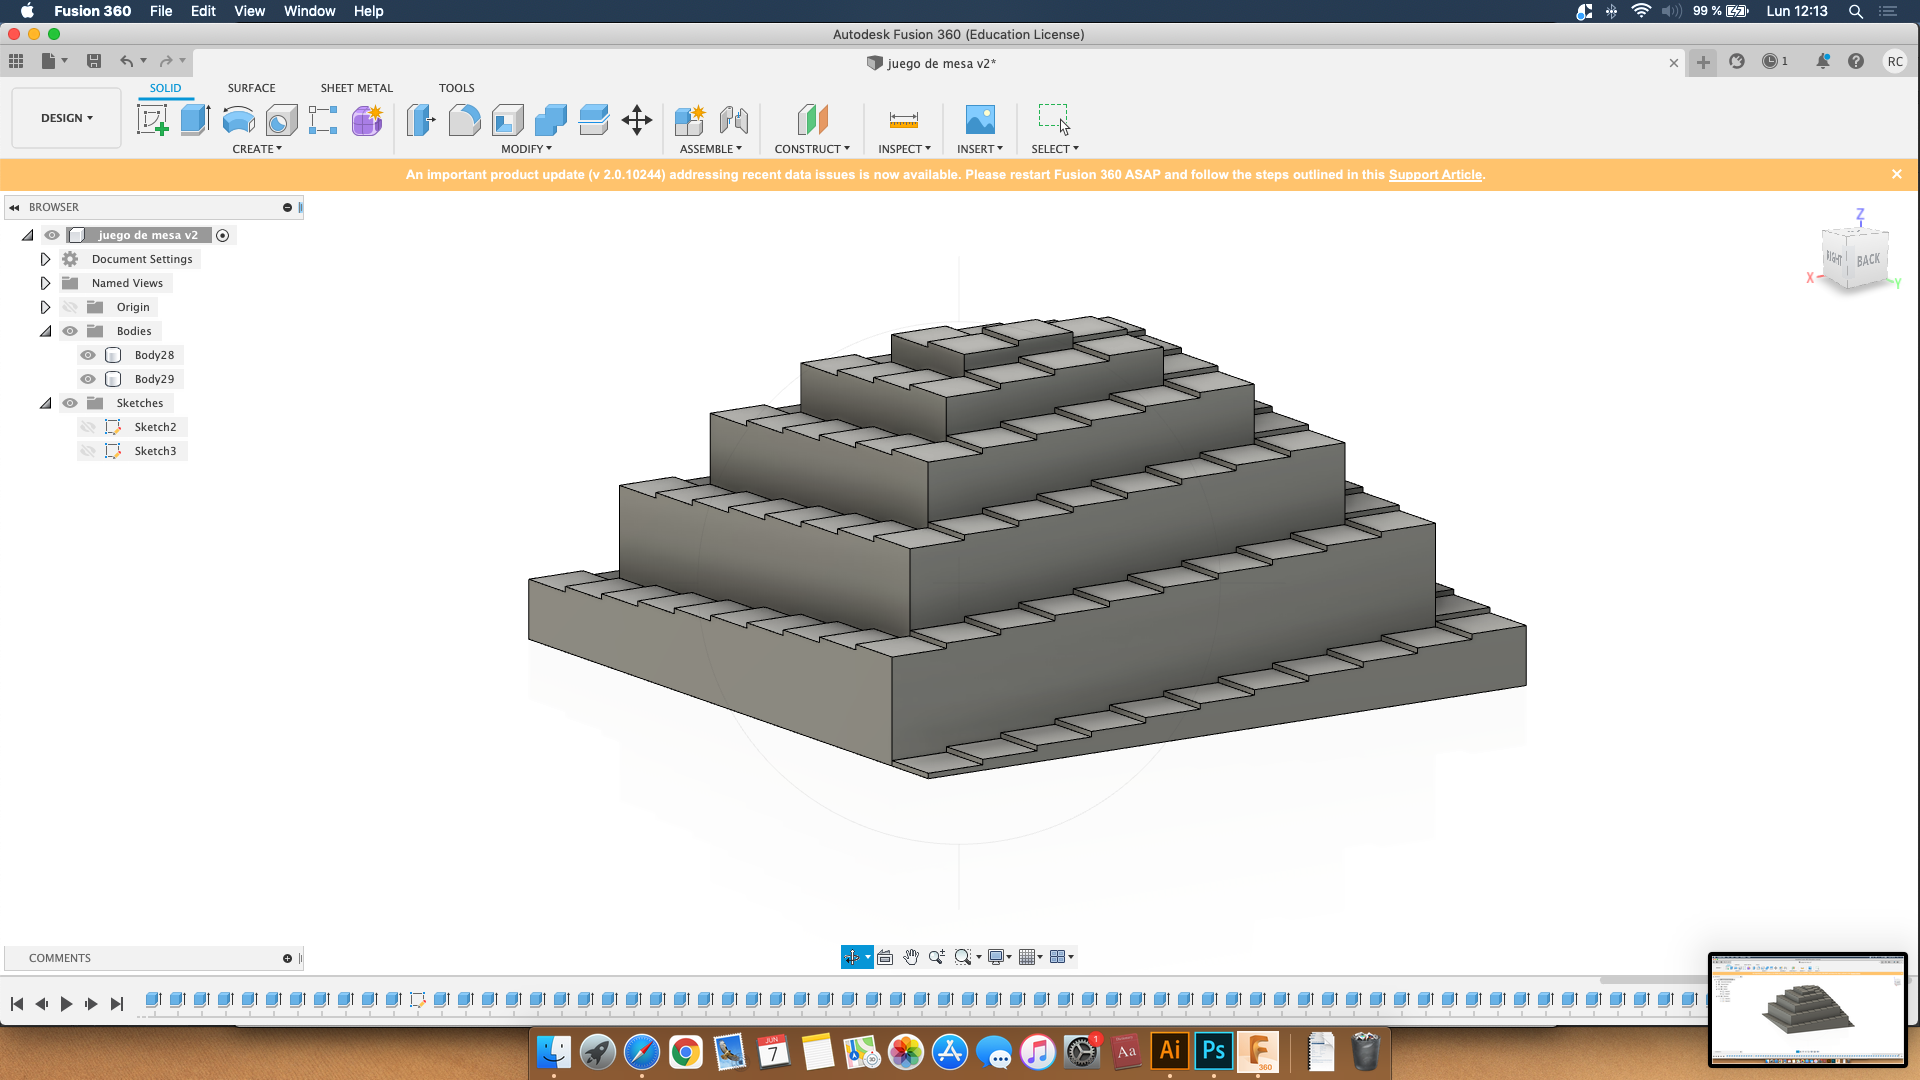Open the Joint tool icon
Image resolution: width=1920 pixels, height=1080 pixels.
[733, 120]
